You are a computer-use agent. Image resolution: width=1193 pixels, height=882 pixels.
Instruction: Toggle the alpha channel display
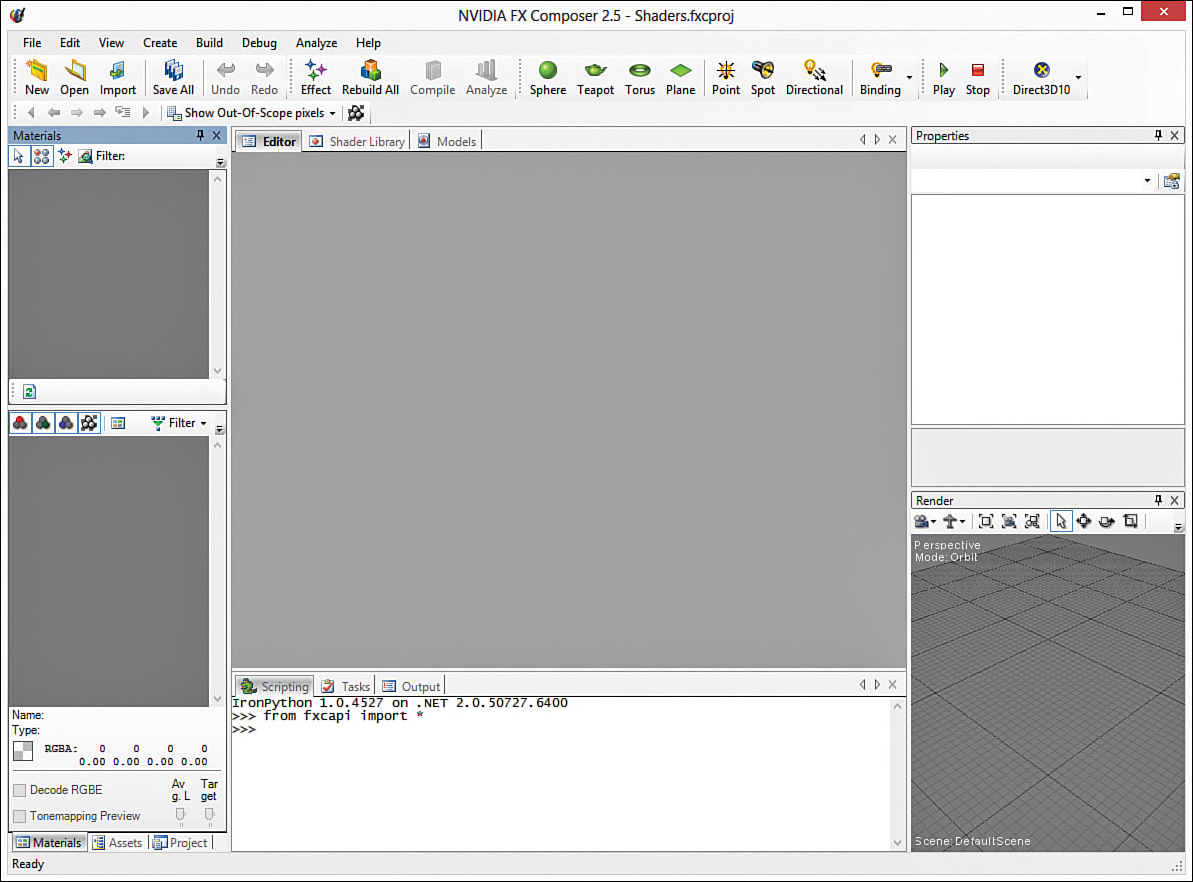point(89,423)
